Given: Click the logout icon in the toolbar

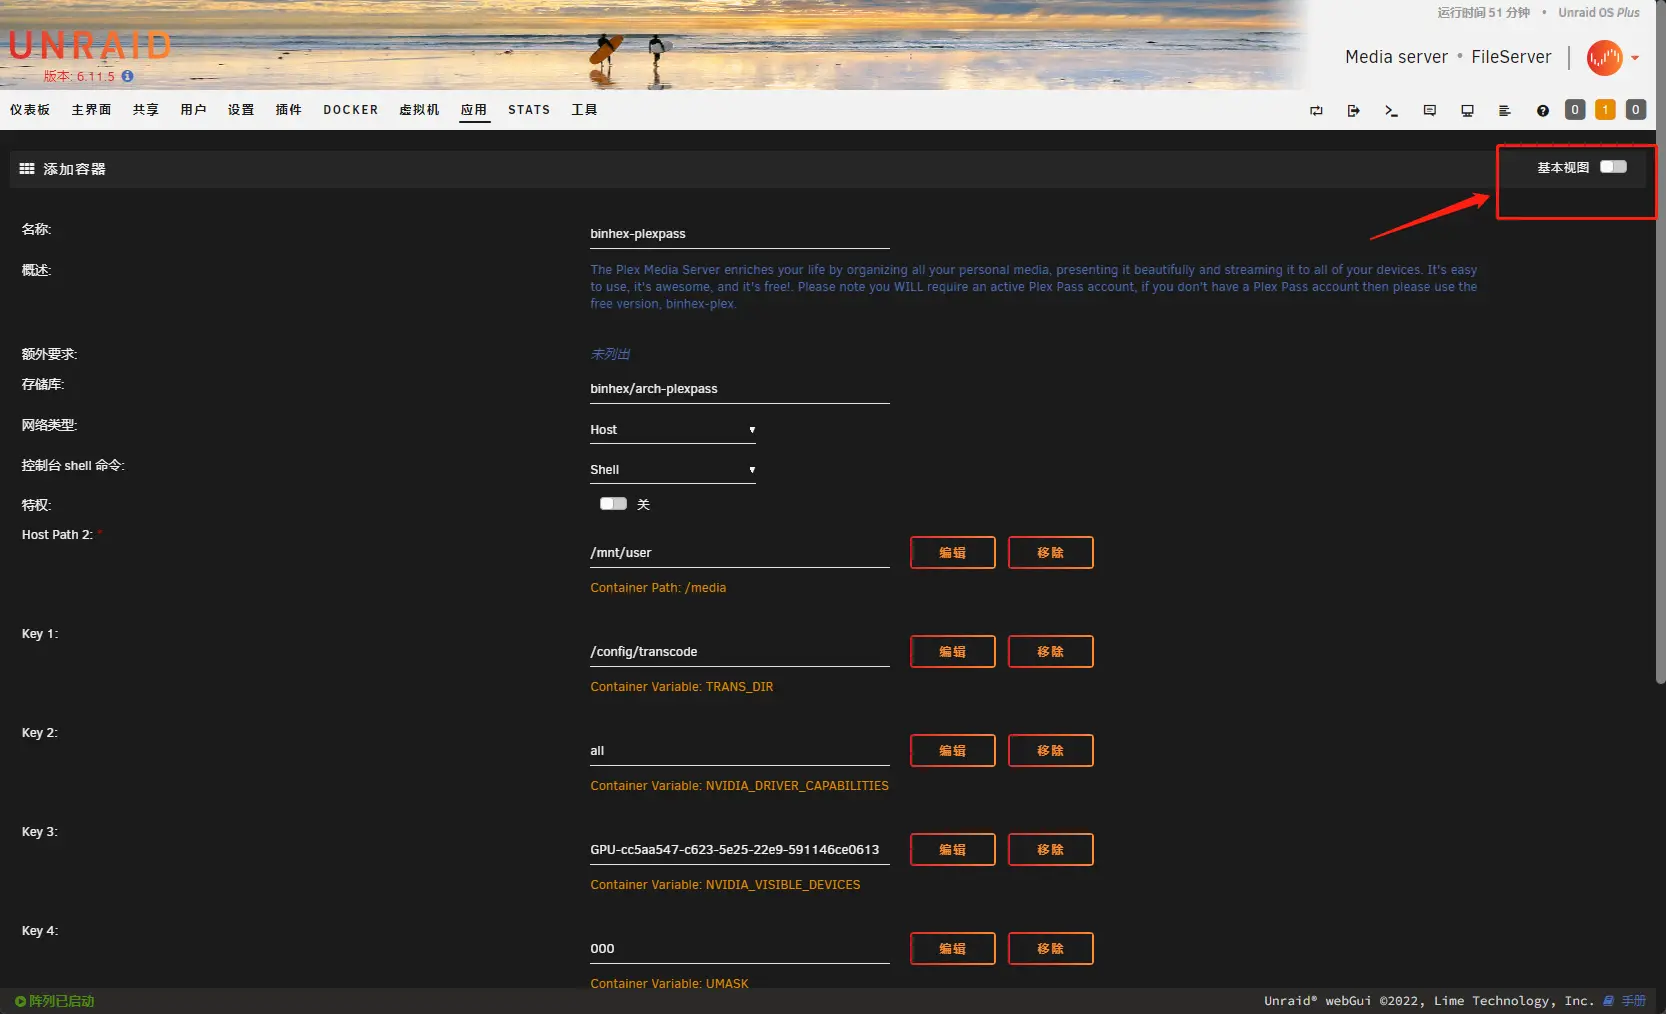Looking at the screenshot, I should [1353, 111].
